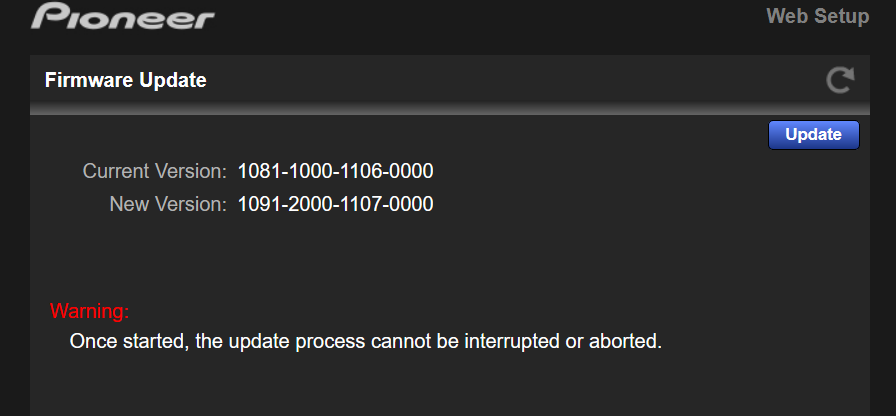Viewport: 896px width, 416px height.
Task: Click the word Setup in the top-right heading
Action: [843, 17]
